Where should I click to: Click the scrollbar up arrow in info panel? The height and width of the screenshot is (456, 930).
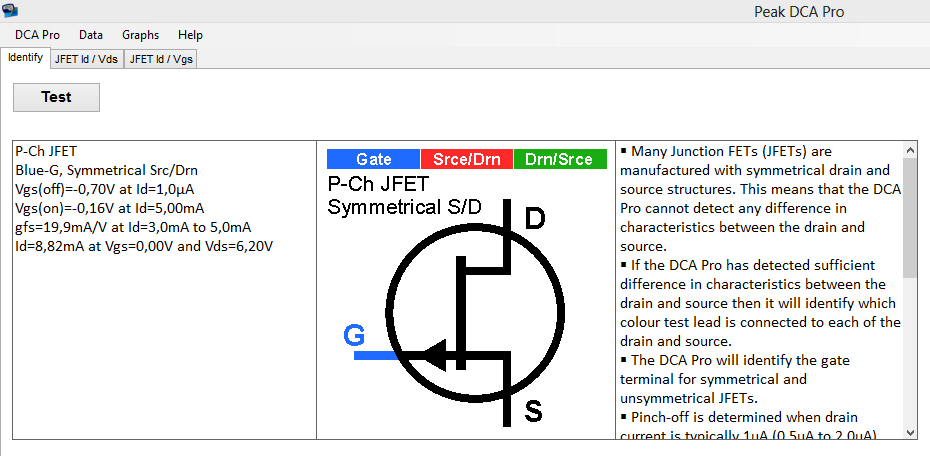point(909,149)
